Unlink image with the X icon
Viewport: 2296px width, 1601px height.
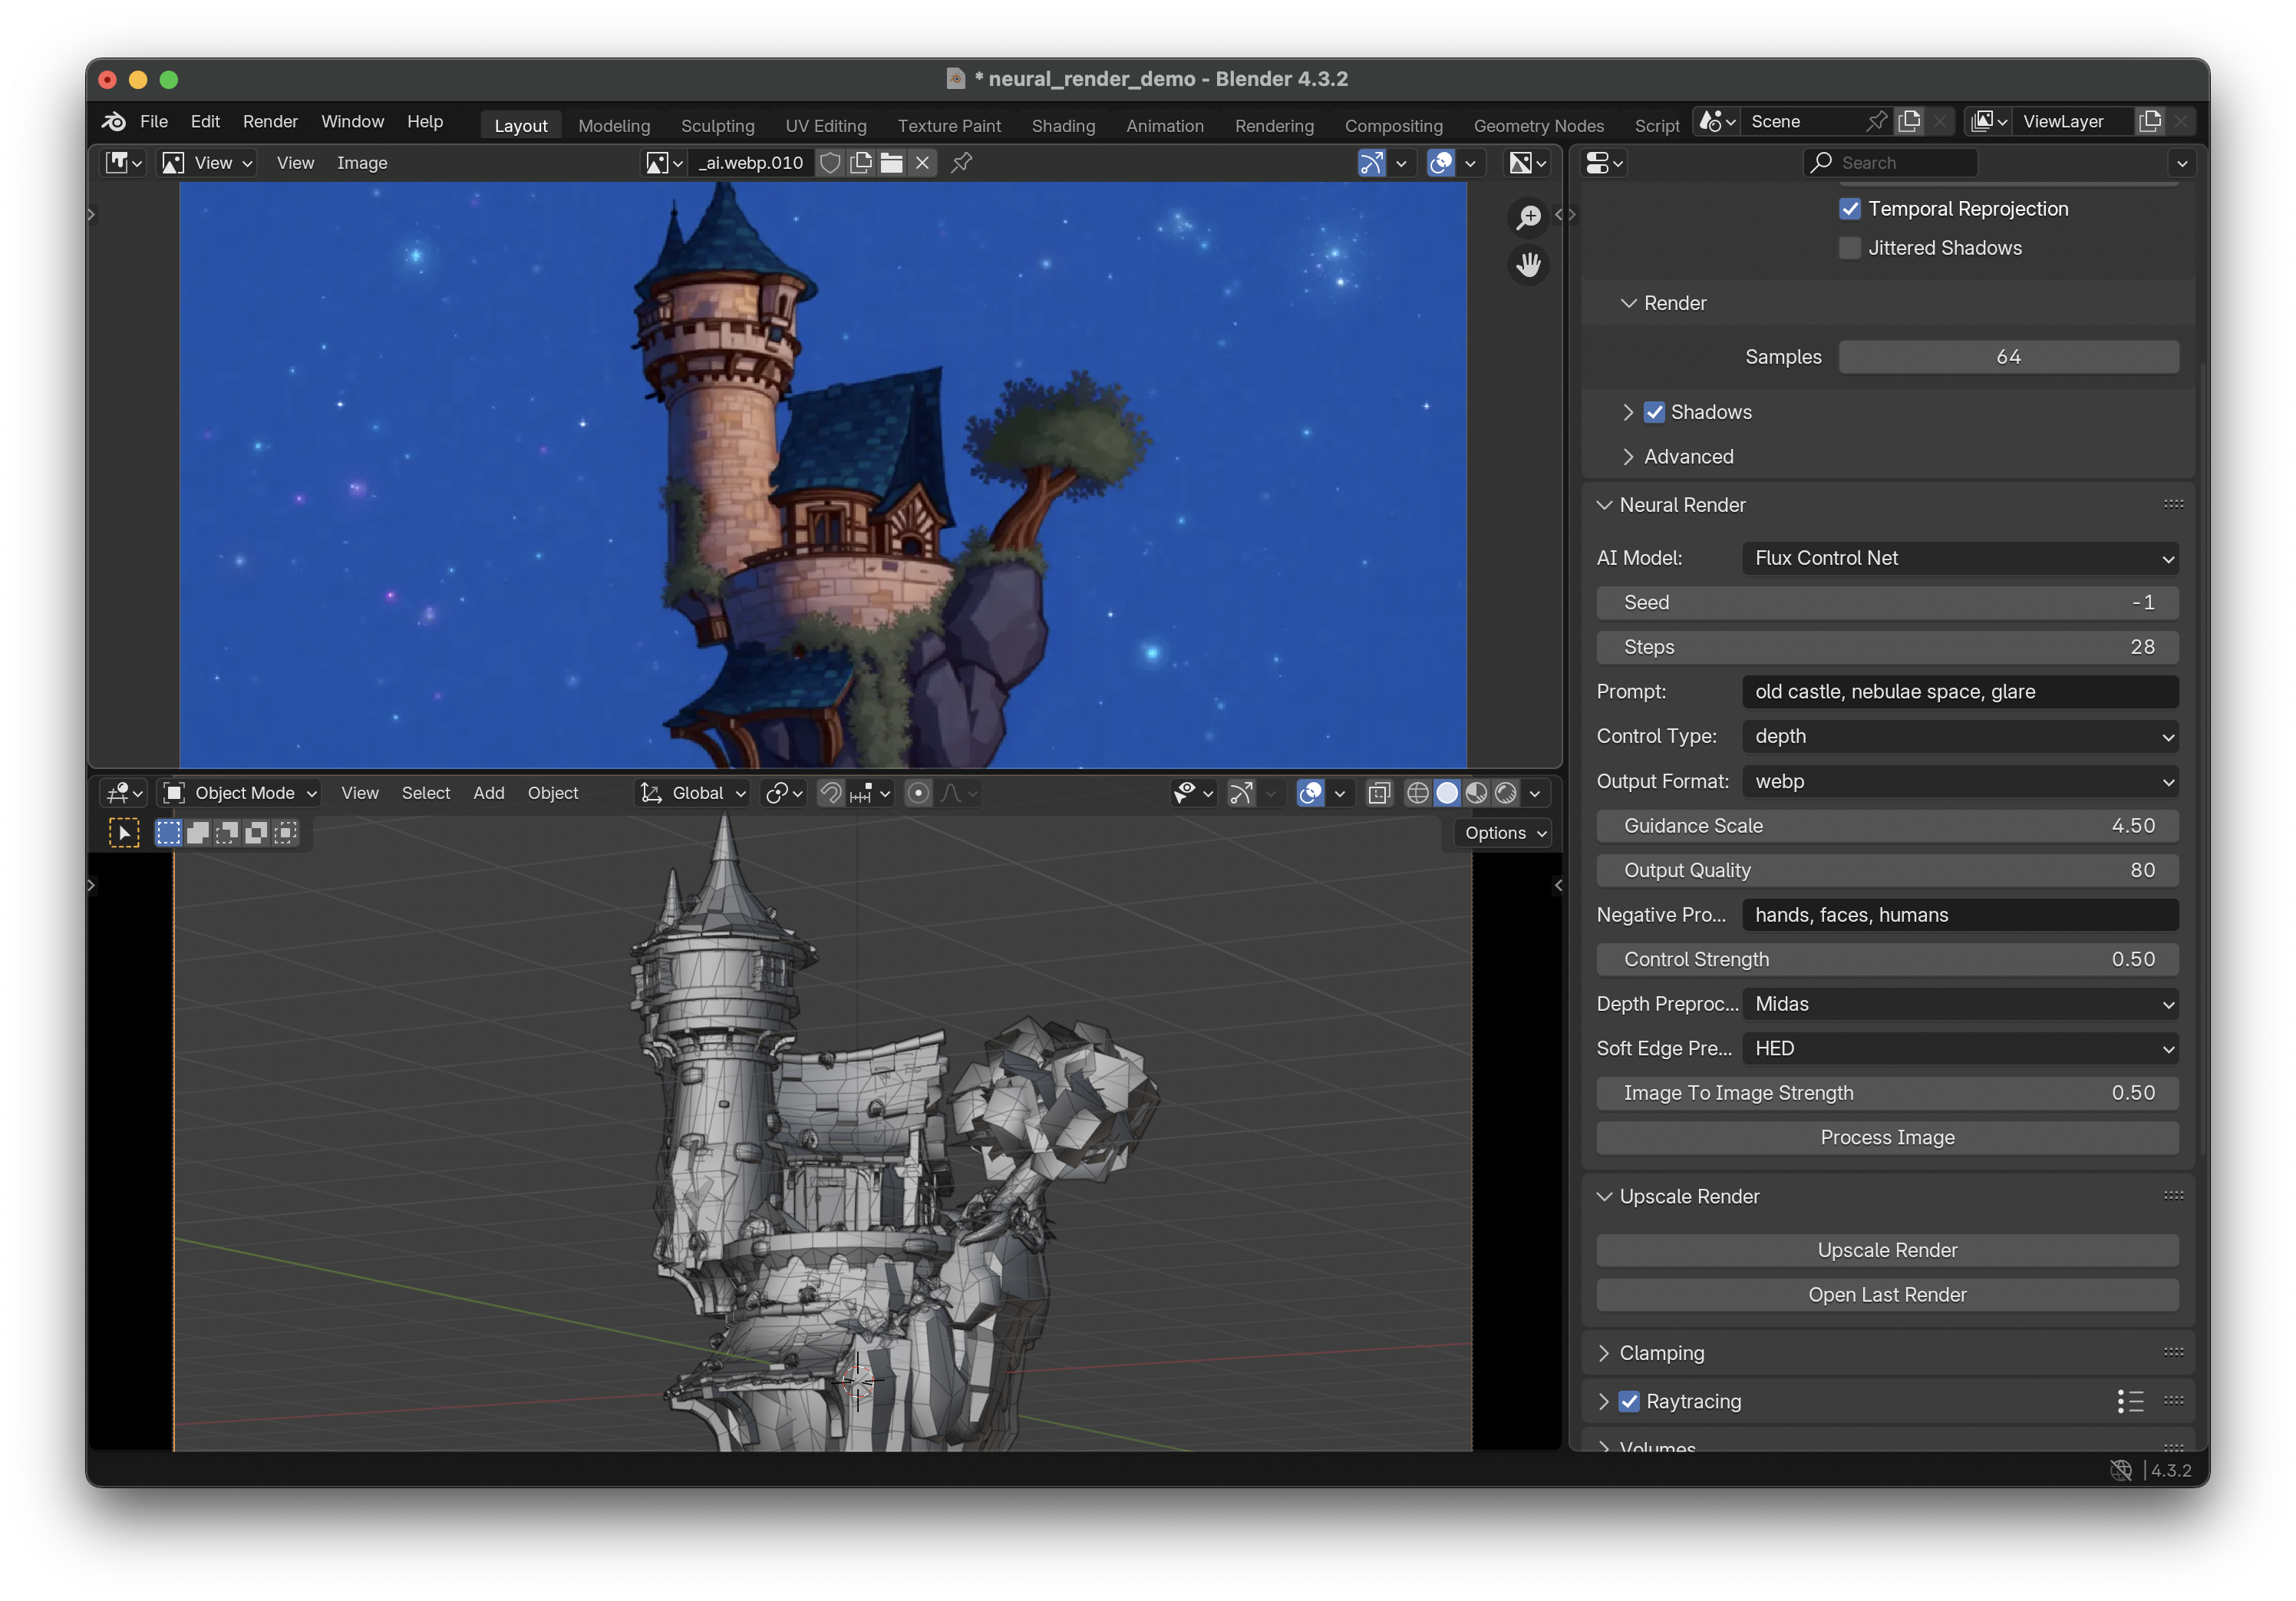pos(922,163)
